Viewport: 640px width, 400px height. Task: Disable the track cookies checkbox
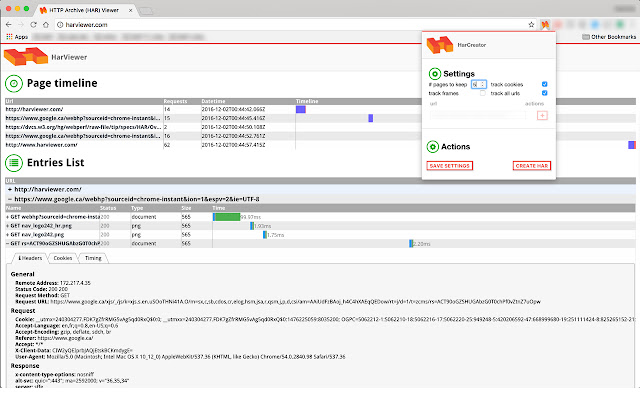coord(544,84)
